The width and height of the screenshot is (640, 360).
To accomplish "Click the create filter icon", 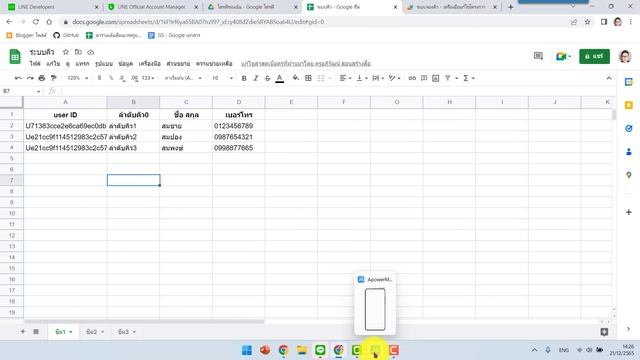I will pyautogui.click(x=448, y=78).
